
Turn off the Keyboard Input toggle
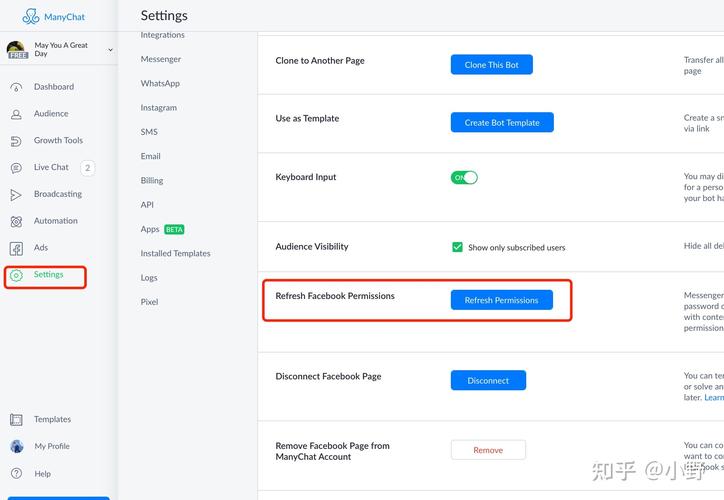[464, 177]
